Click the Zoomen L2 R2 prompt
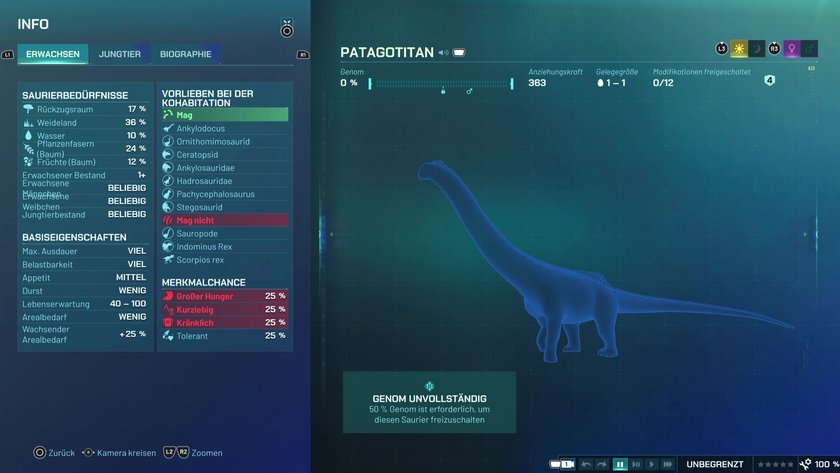The height and width of the screenshot is (473, 840). click(x=193, y=453)
